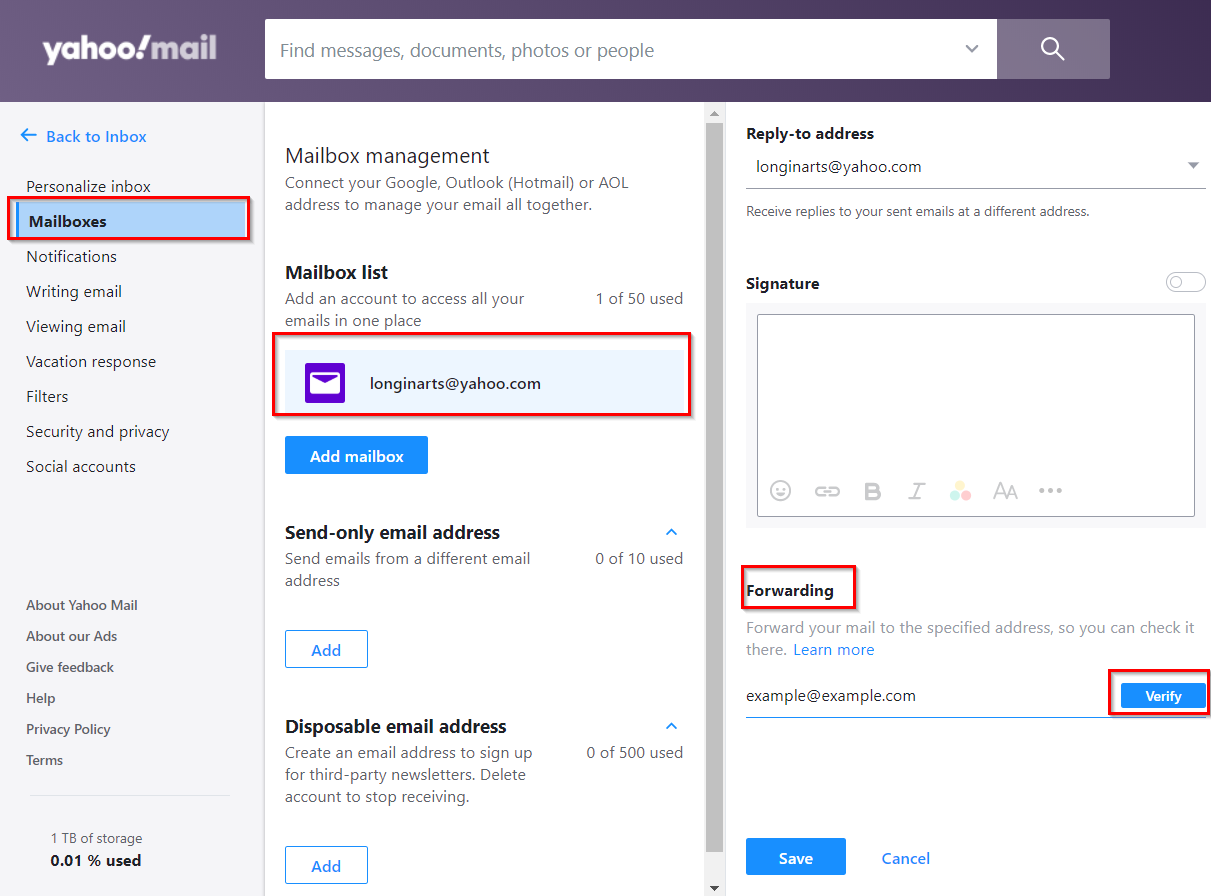
Task: Insert an emoji in the signature
Action: 781,490
